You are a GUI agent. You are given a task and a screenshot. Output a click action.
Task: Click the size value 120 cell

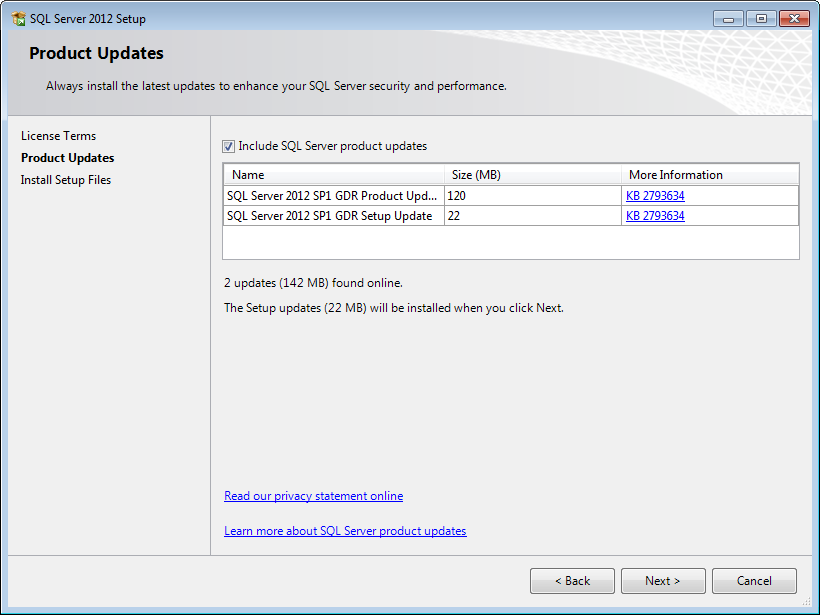coord(533,196)
